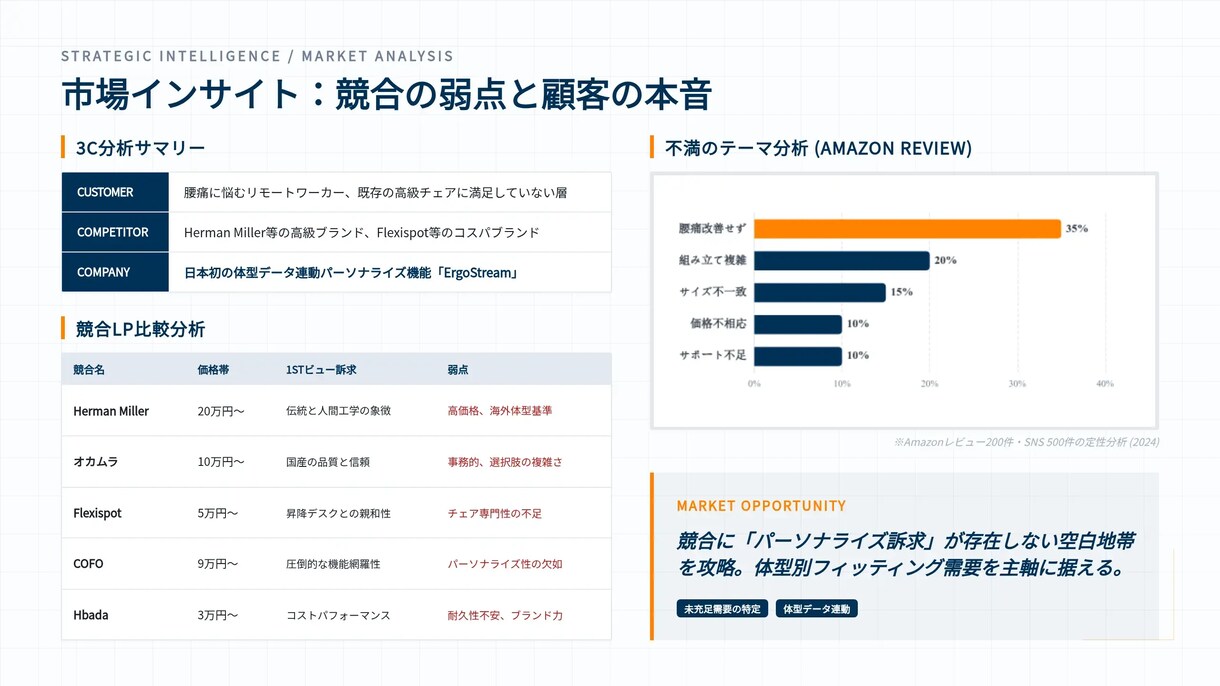
Task: Click the 未充足需要の特定 tag
Action: [x=722, y=608]
